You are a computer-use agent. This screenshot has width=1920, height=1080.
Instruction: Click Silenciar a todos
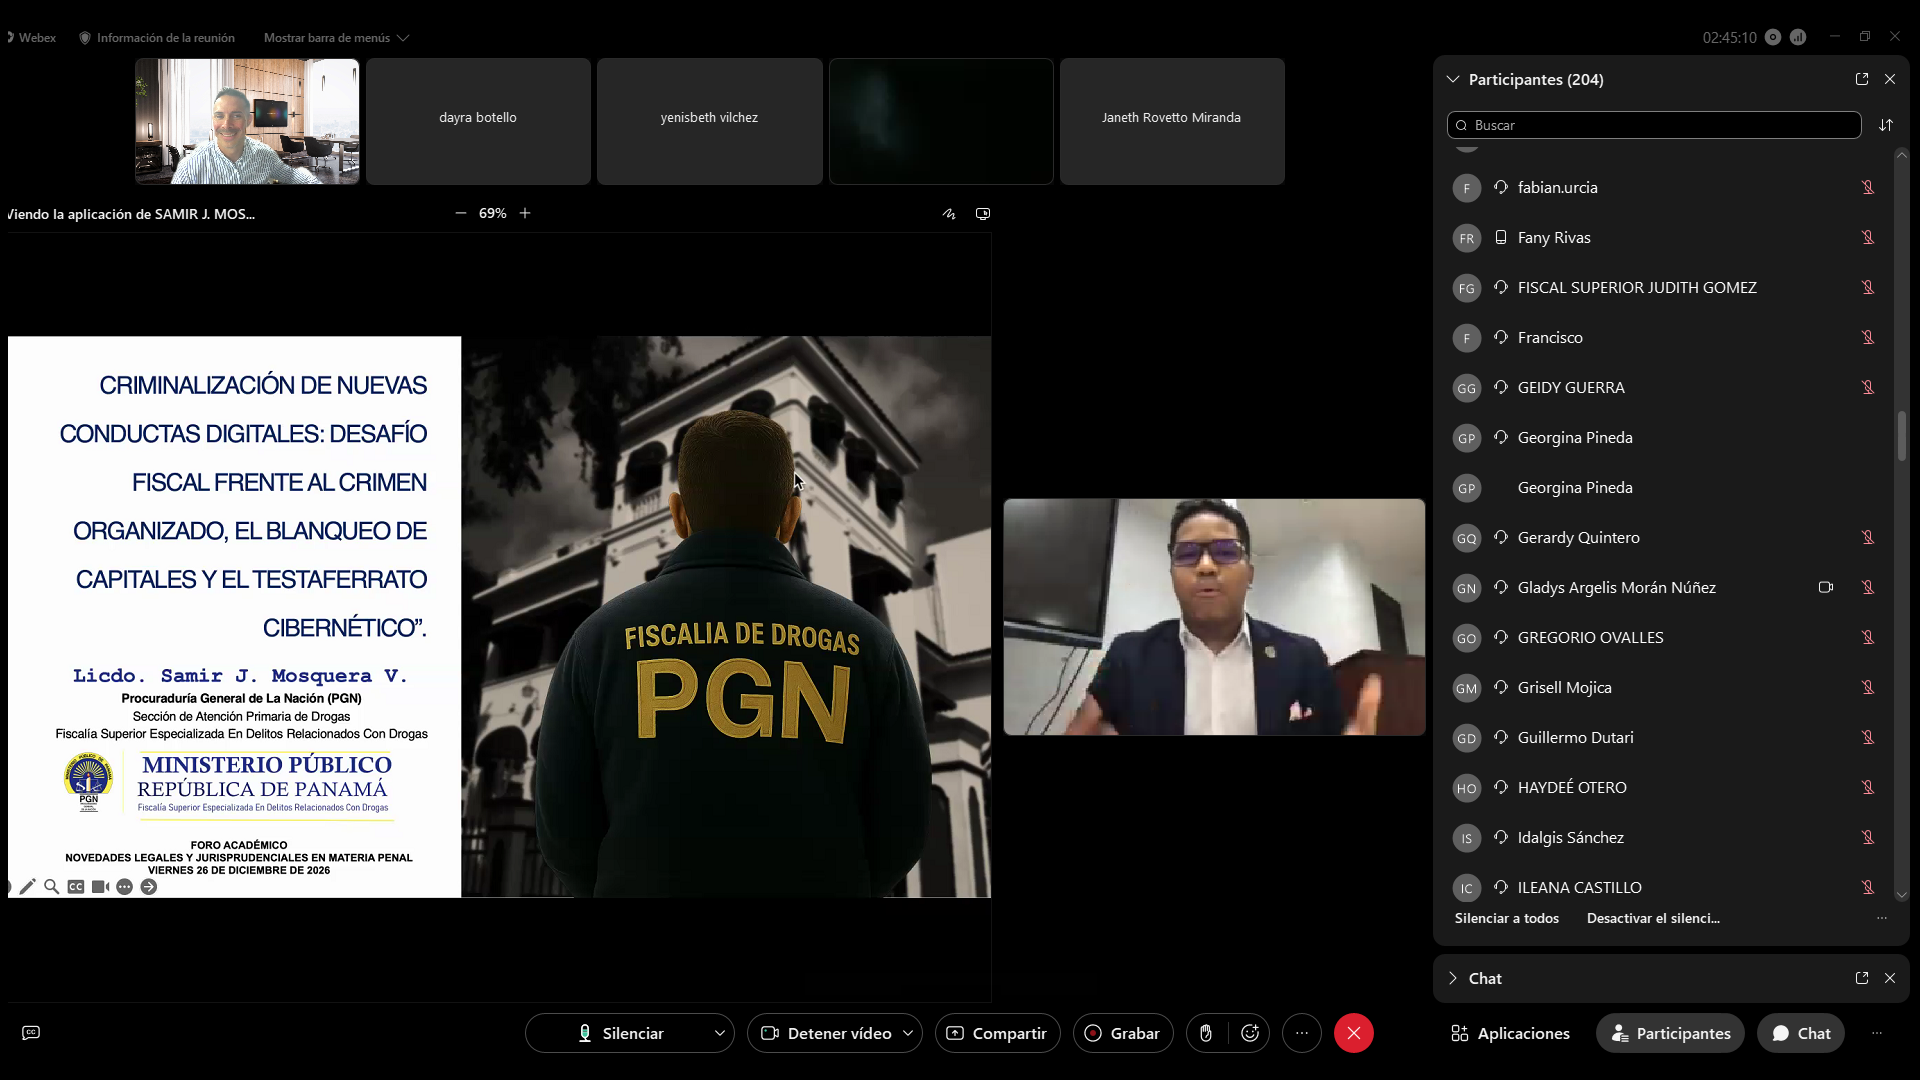[x=1506, y=918]
